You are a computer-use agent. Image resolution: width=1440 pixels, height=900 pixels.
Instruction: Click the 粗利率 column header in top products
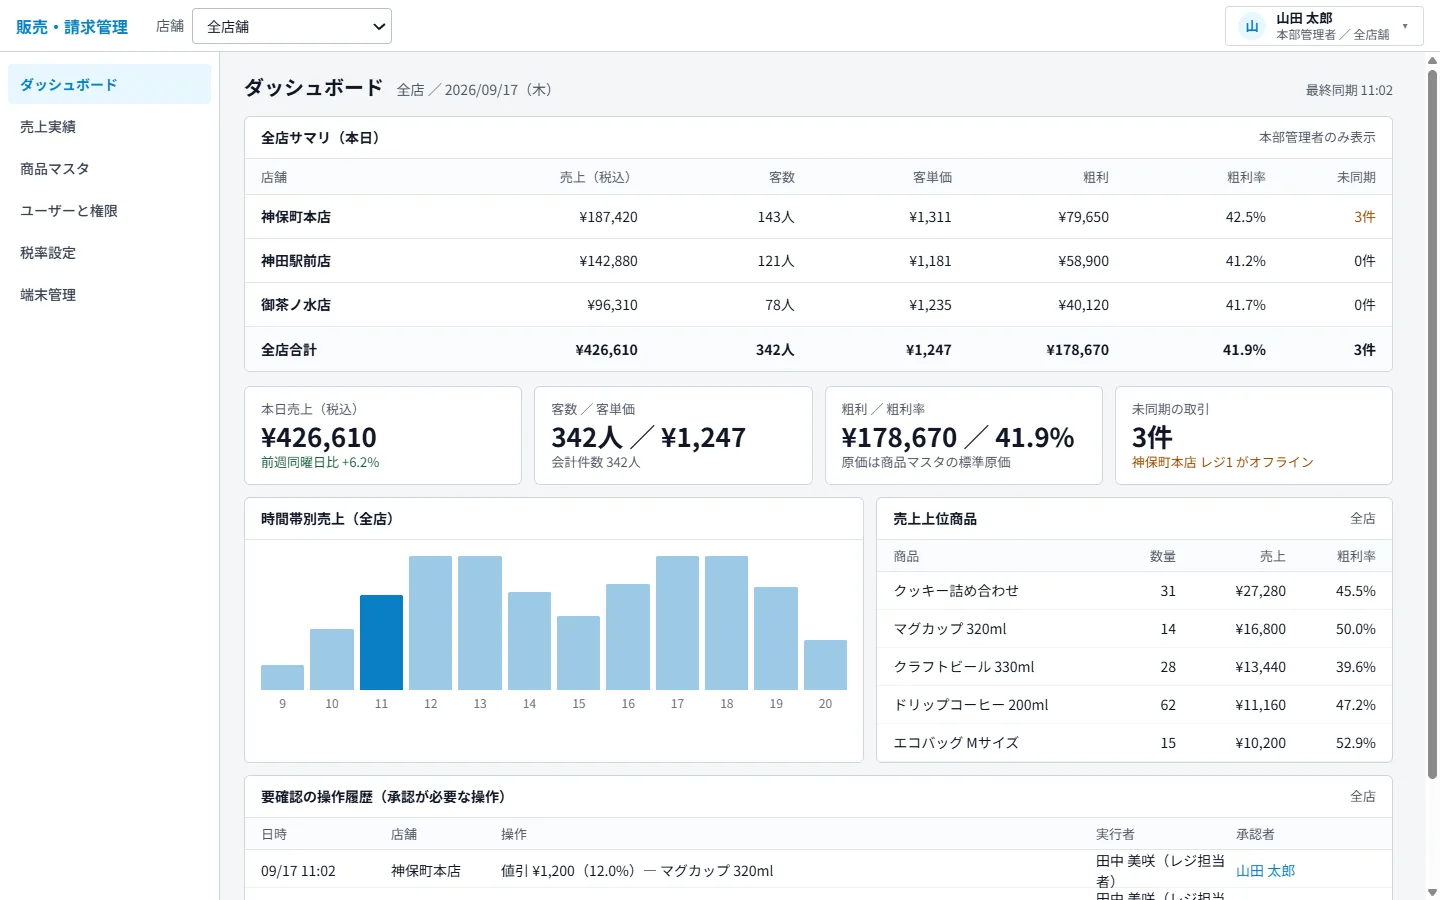click(x=1356, y=556)
